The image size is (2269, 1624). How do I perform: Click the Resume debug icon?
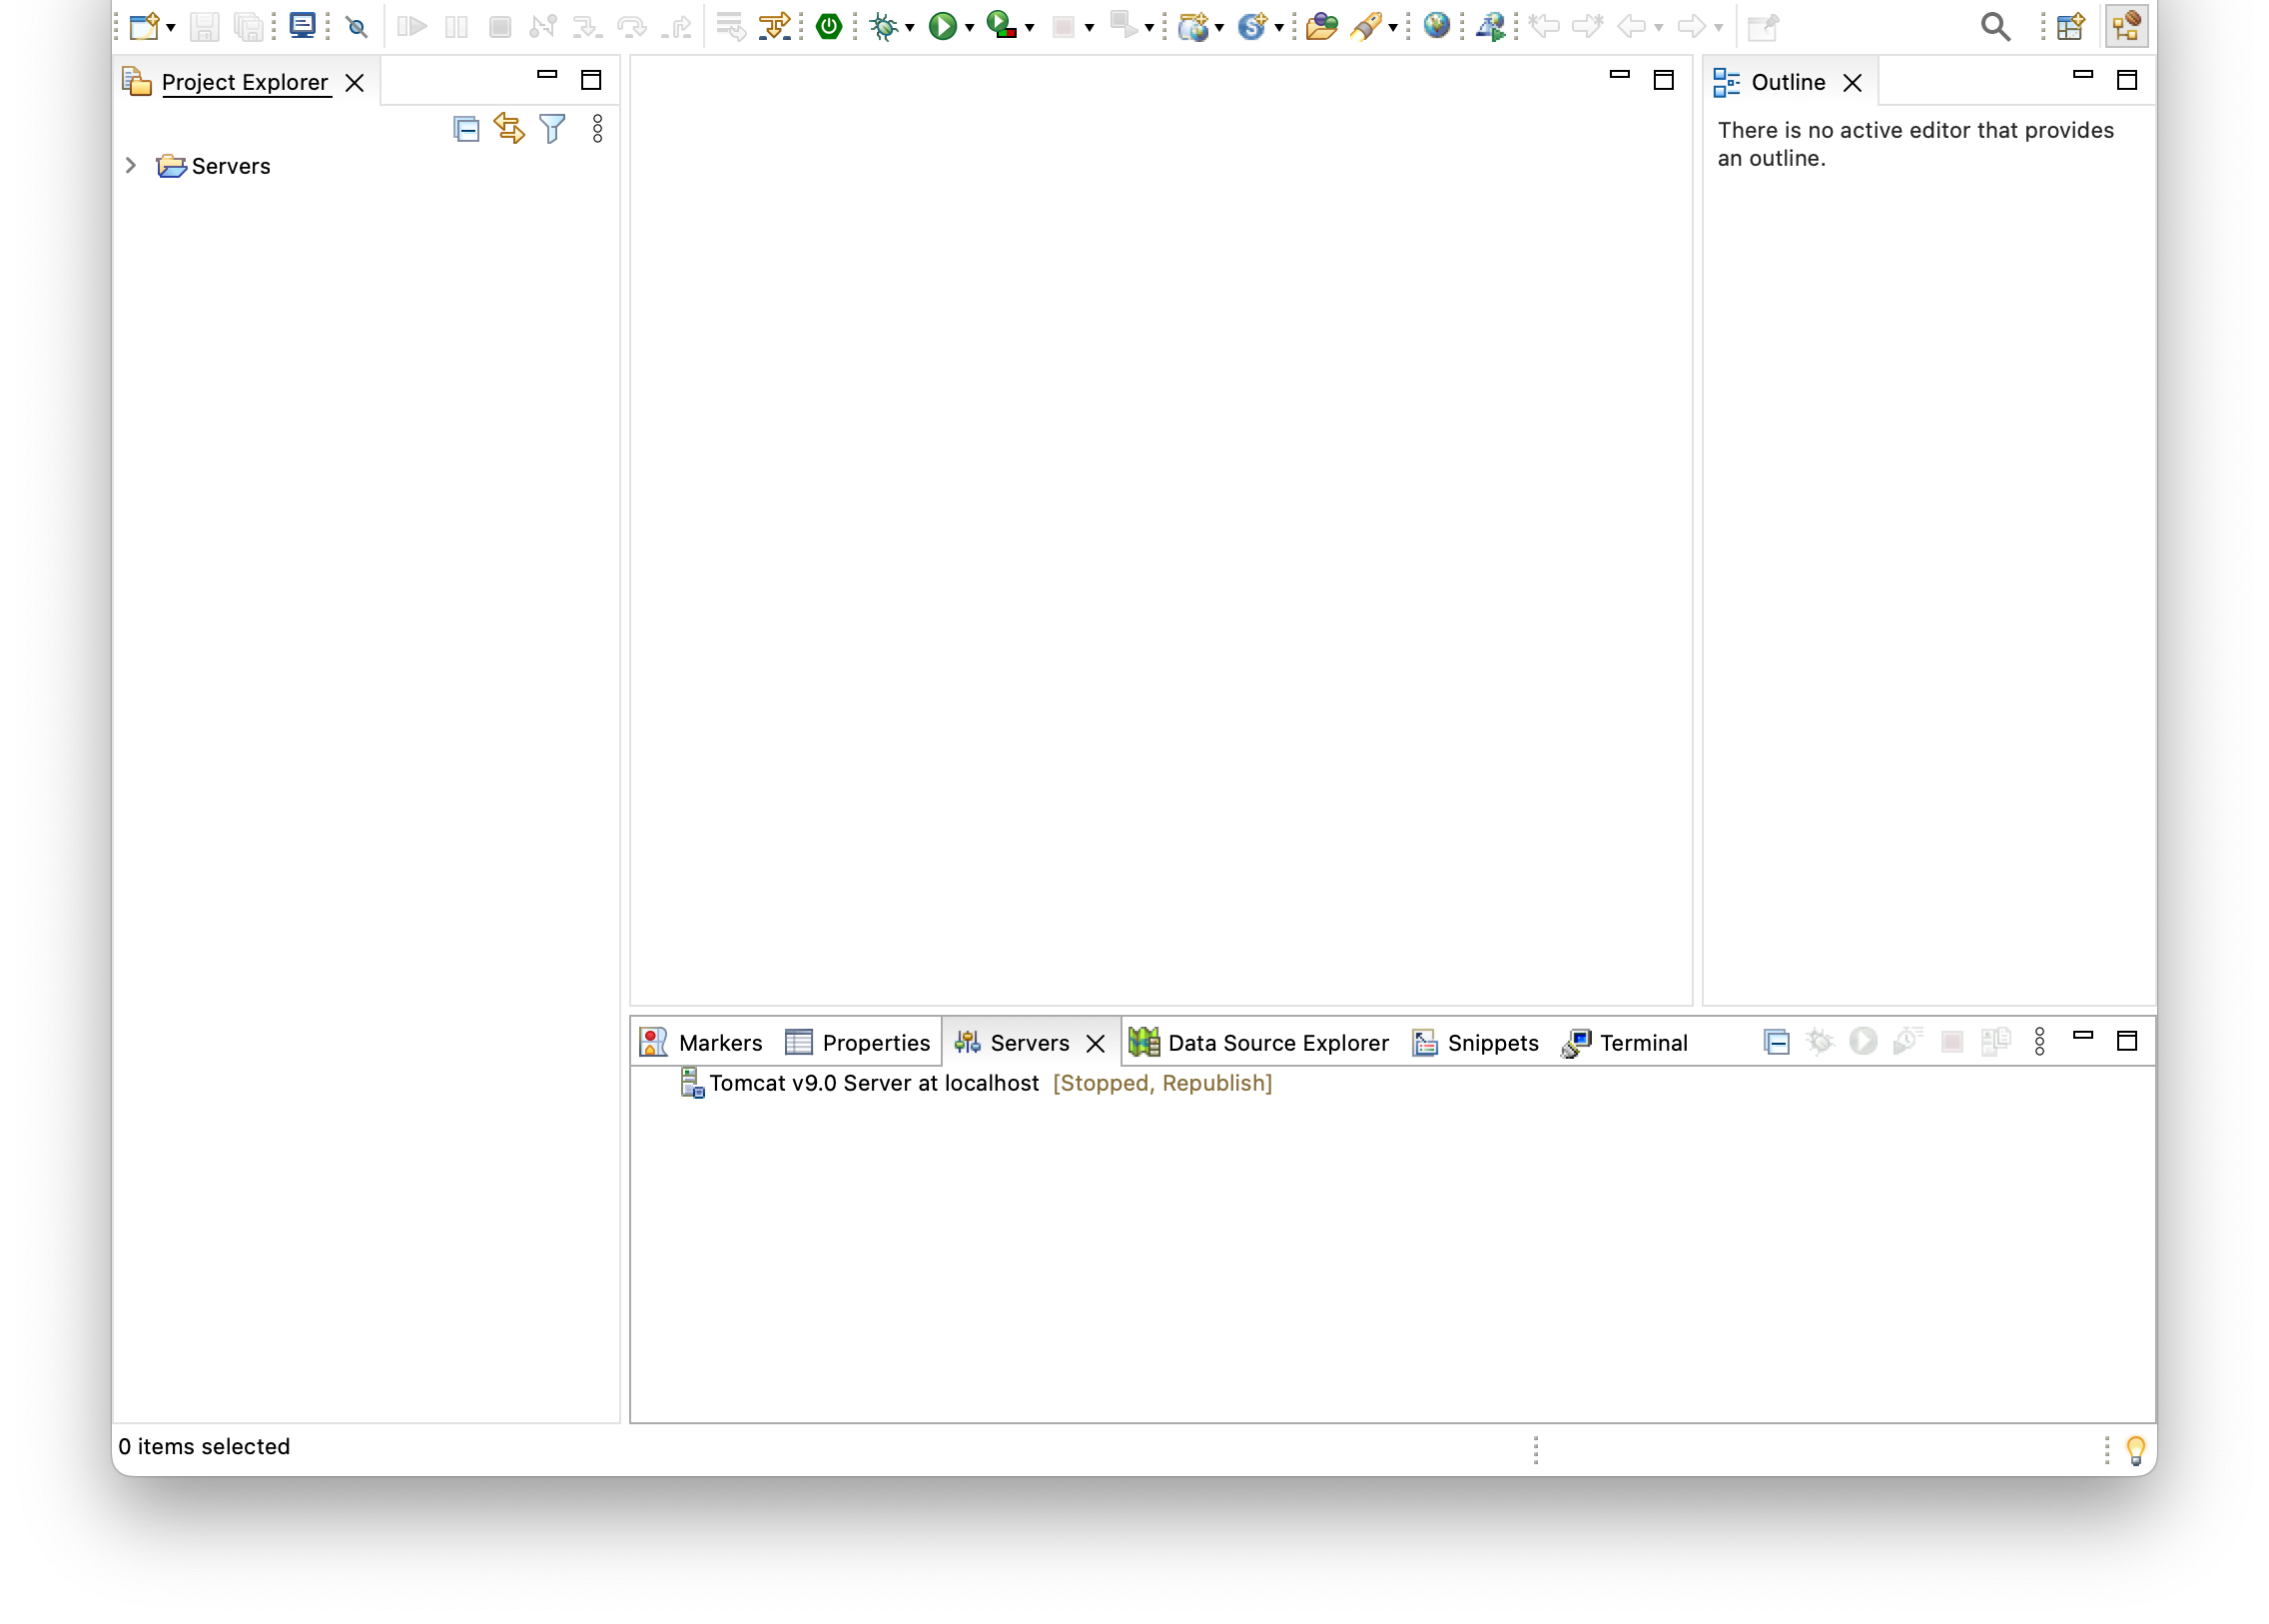click(x=412, y=26)
